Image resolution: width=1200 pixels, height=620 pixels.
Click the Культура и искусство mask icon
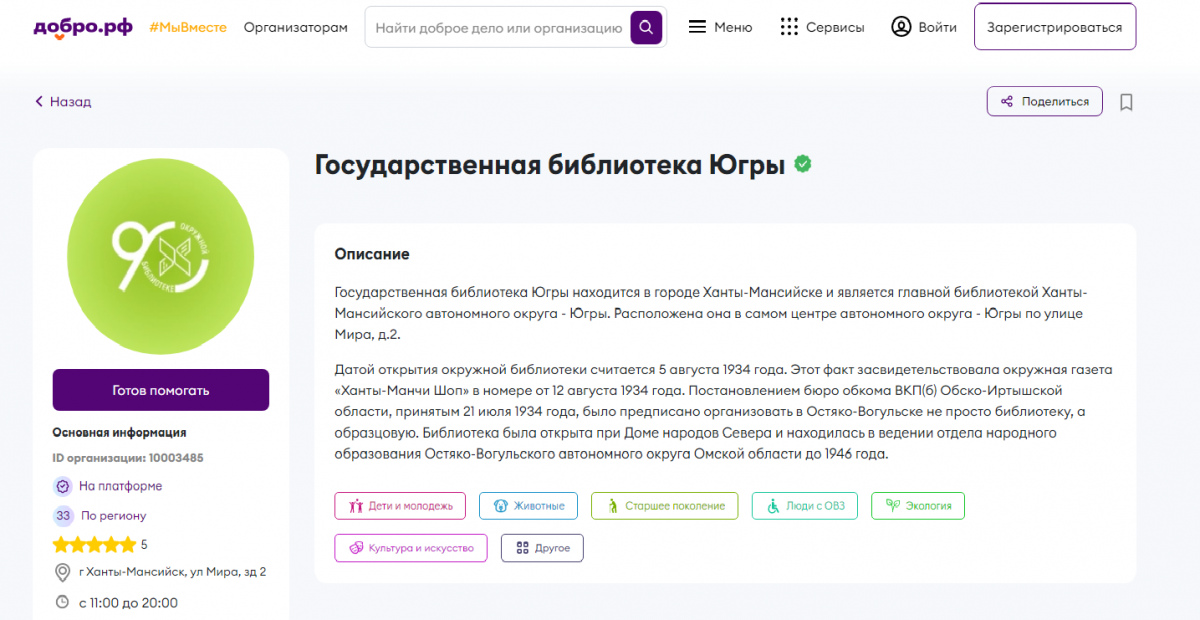[x=355, y=548]
